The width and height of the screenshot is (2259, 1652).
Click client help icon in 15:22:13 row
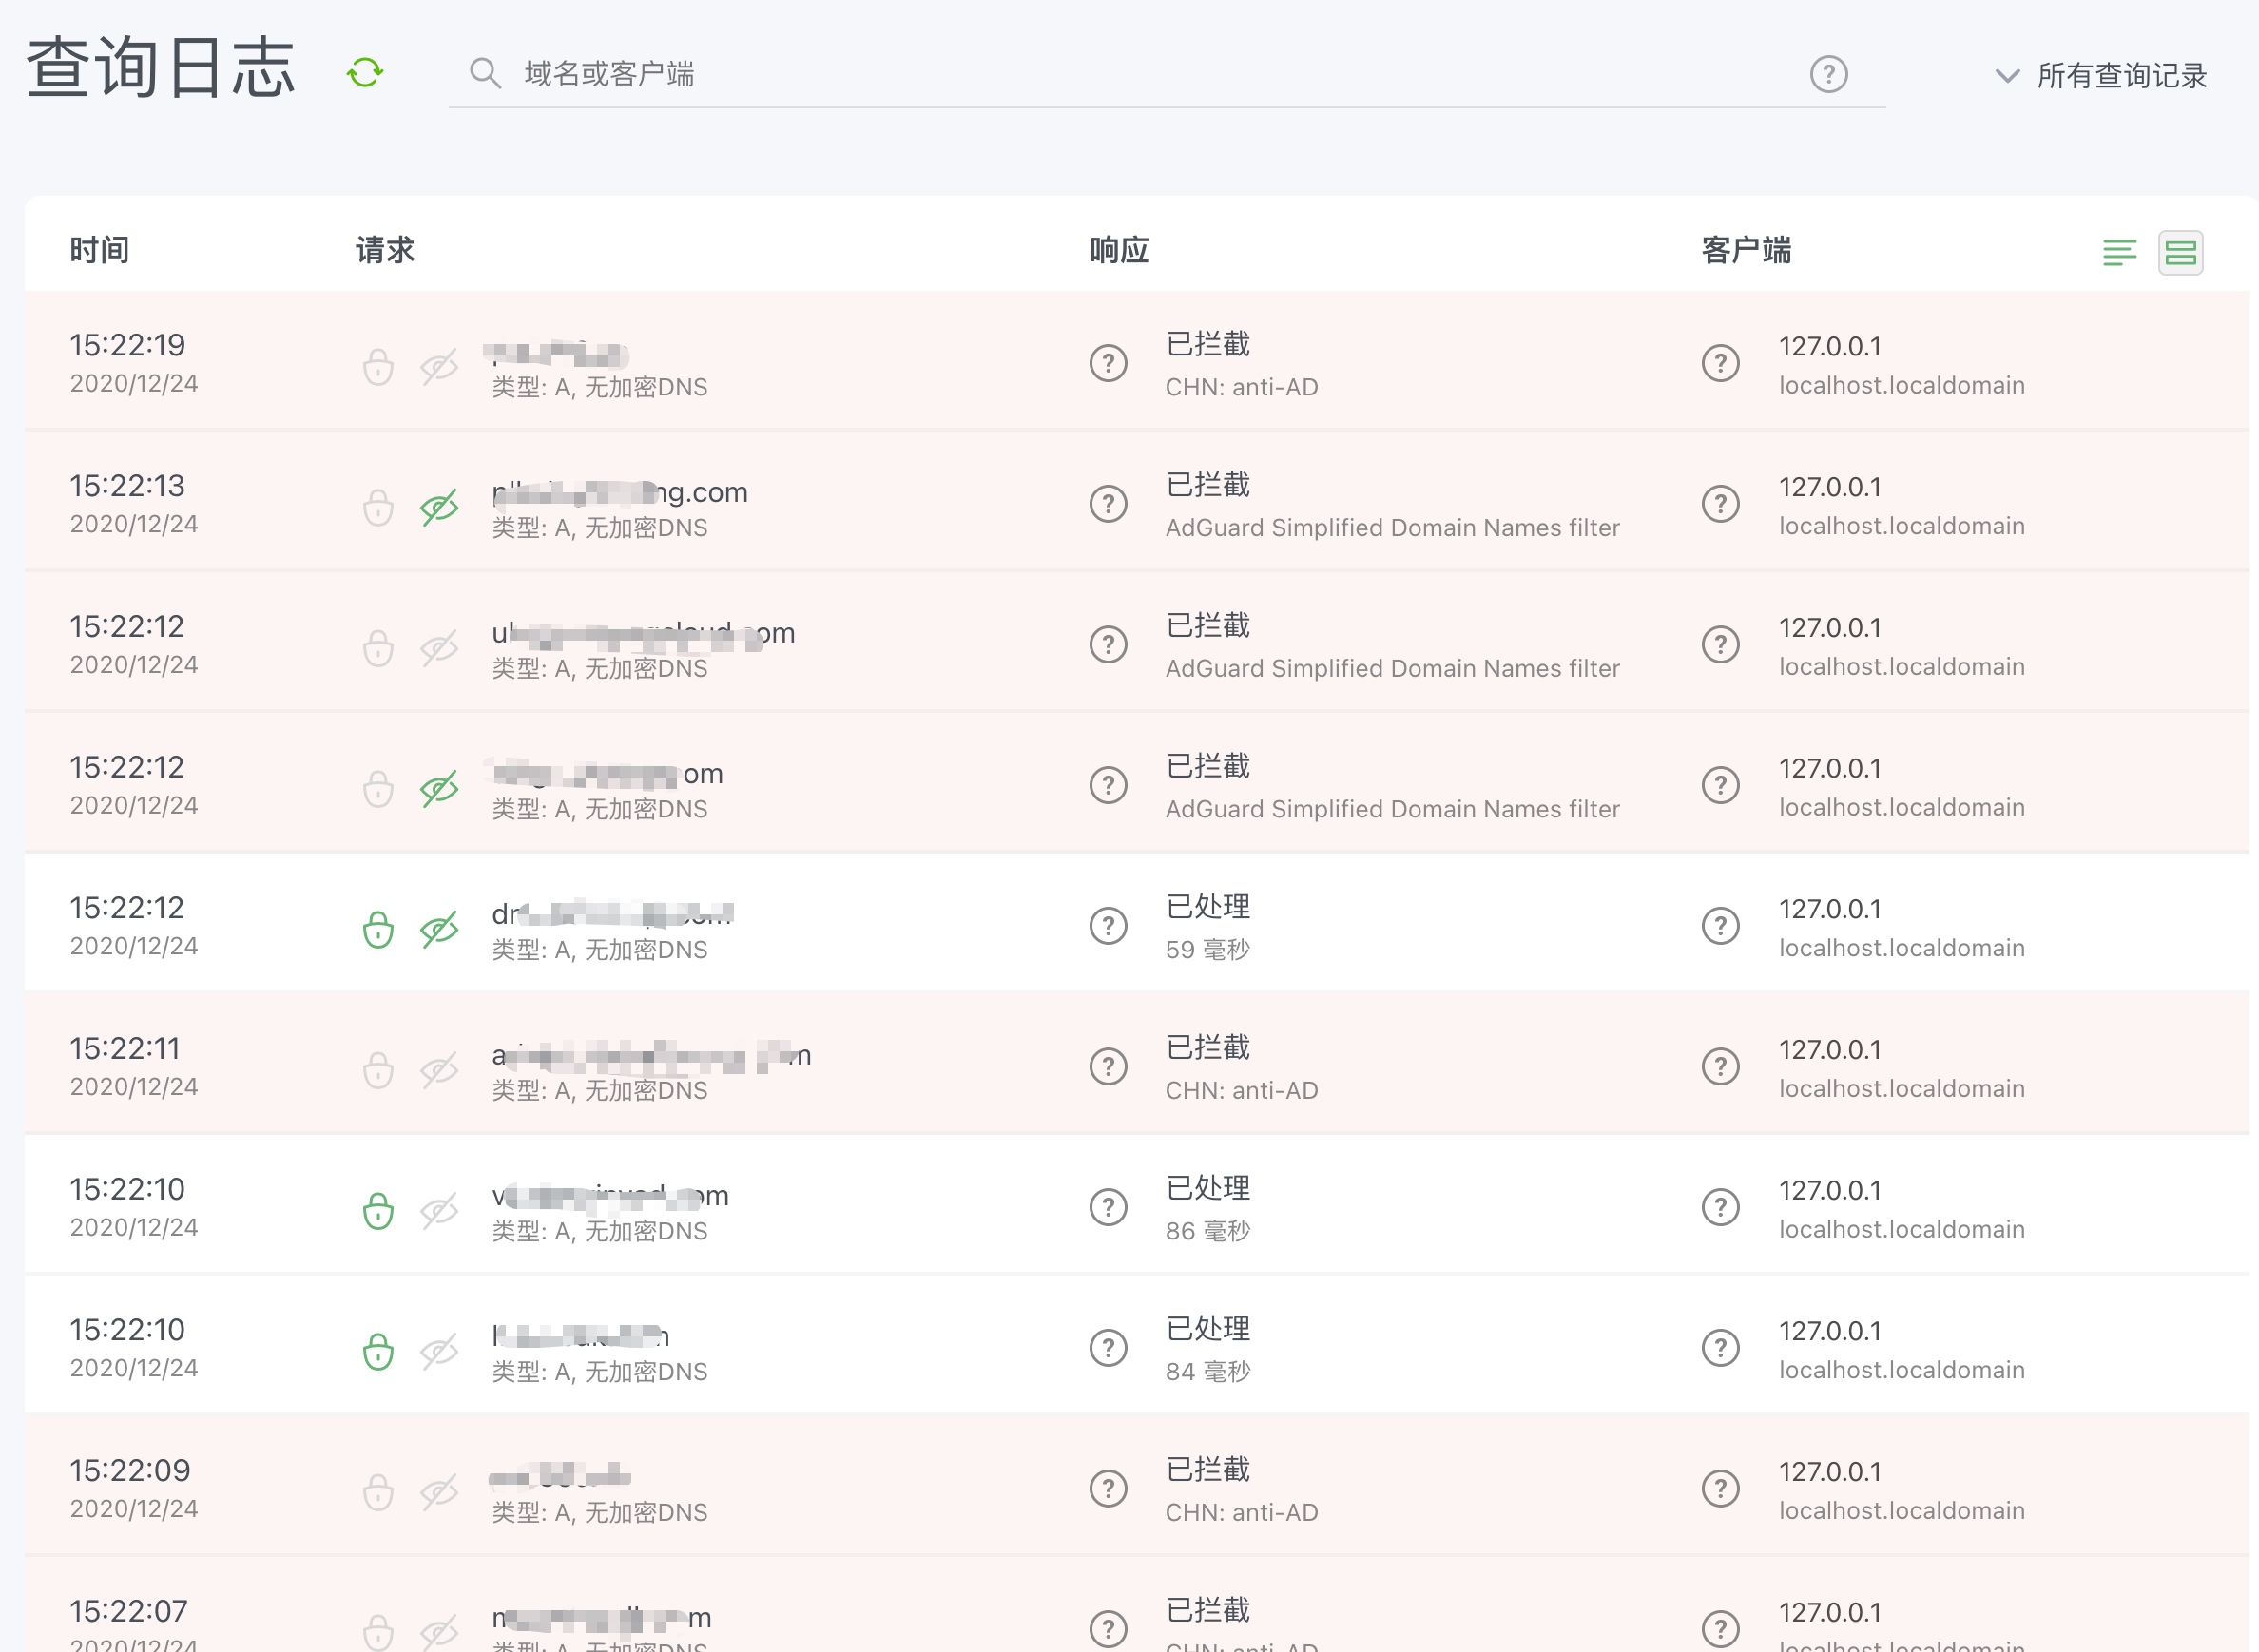point(1720,504)
